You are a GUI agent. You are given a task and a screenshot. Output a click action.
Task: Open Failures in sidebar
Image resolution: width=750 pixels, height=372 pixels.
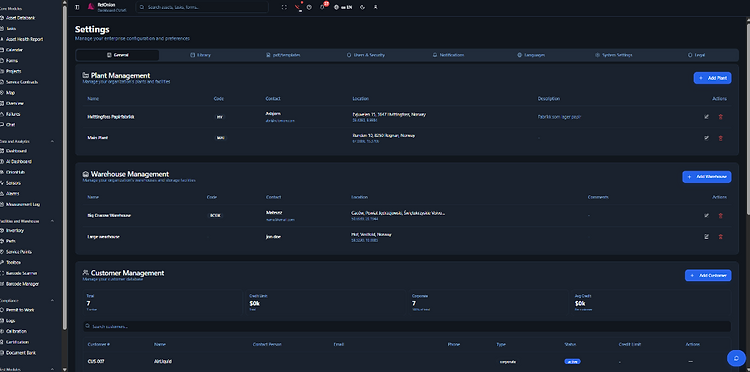(x=13, y=114)
